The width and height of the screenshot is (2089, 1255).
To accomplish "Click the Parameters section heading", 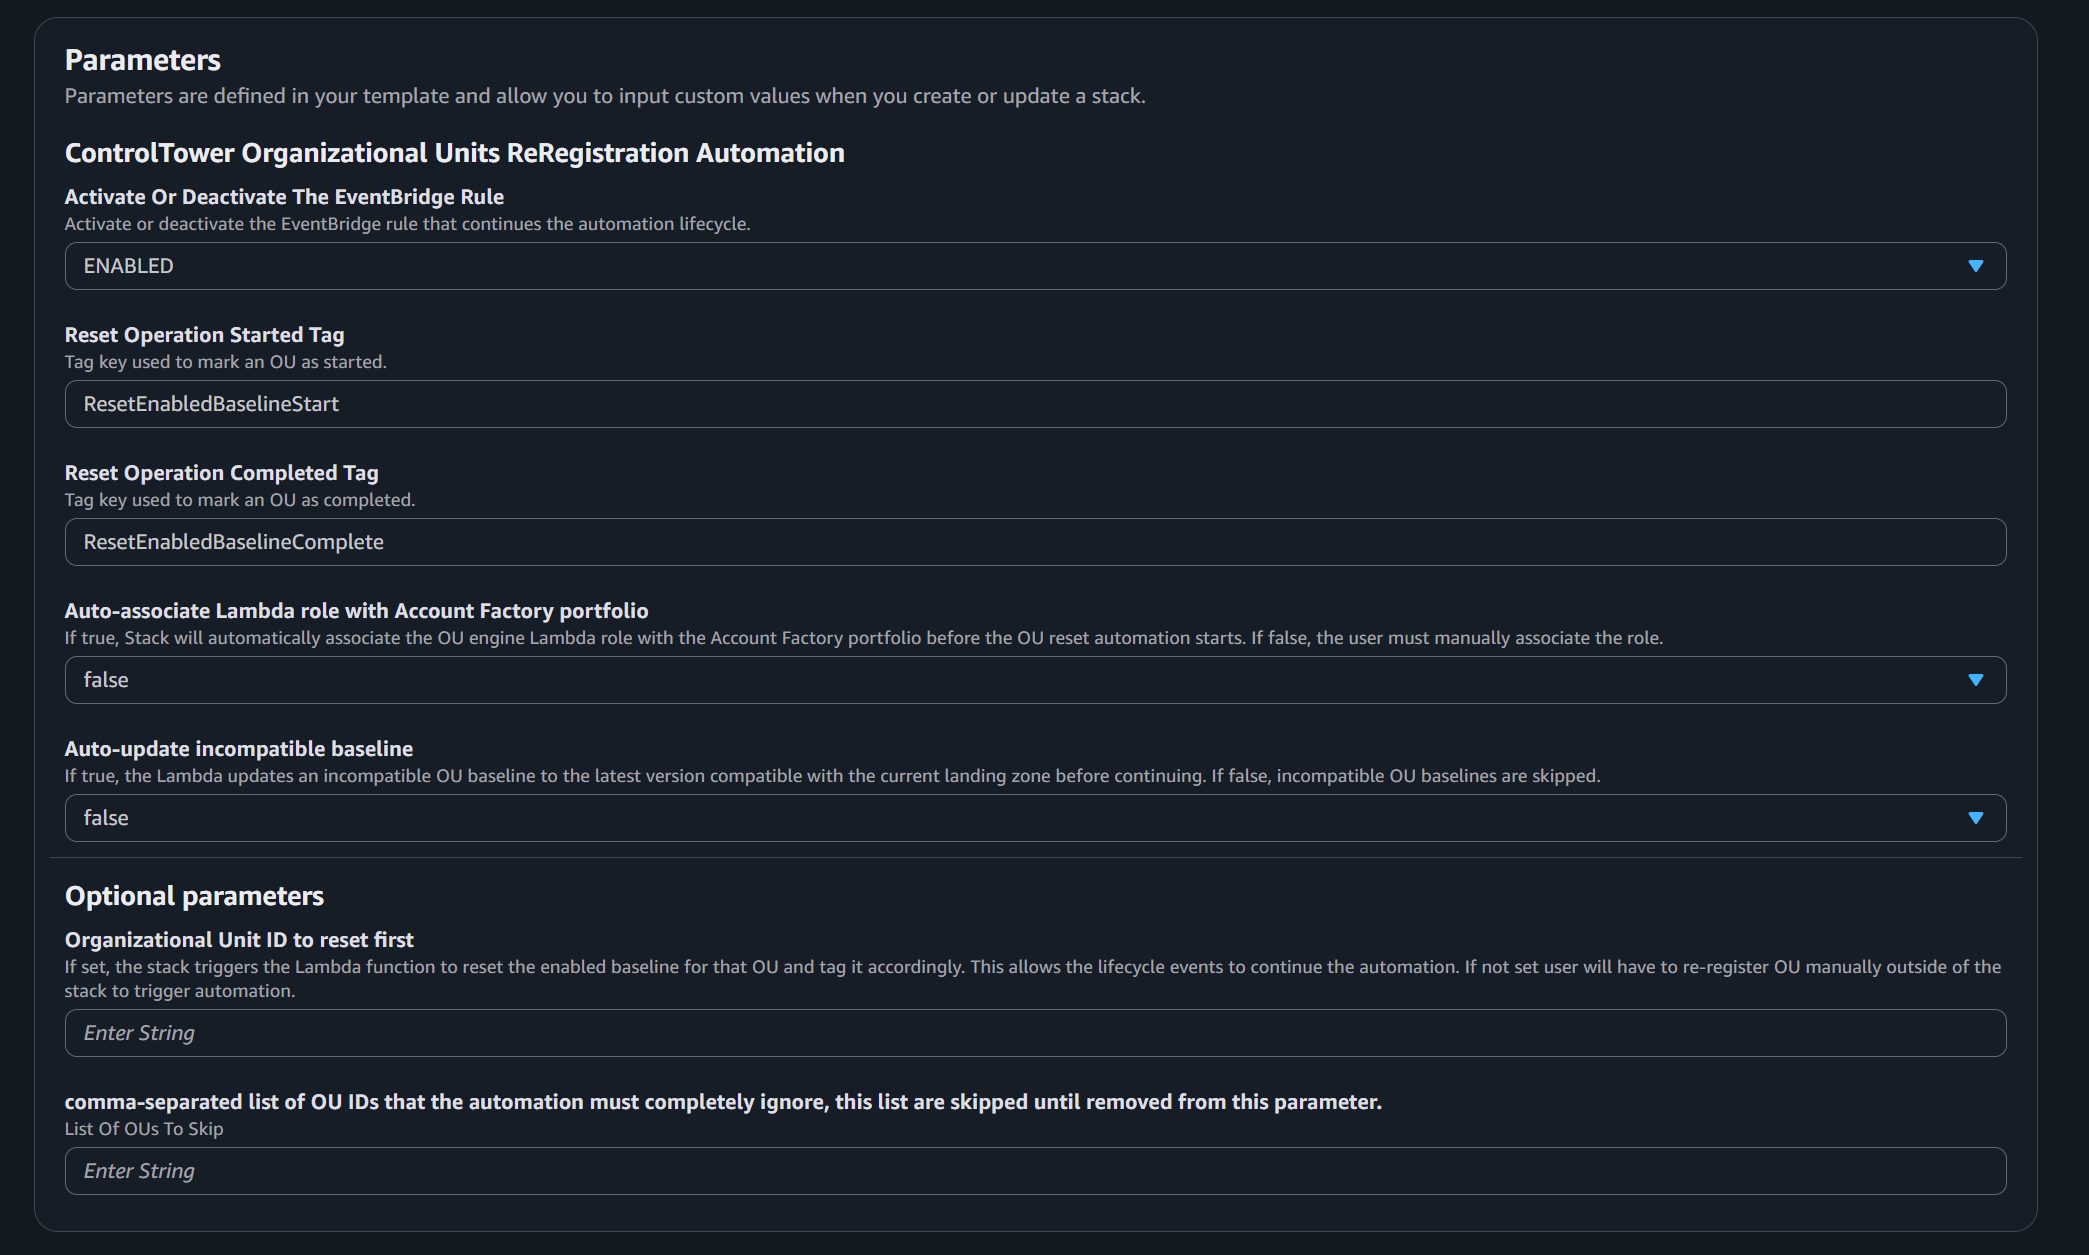I will point(143,60).
